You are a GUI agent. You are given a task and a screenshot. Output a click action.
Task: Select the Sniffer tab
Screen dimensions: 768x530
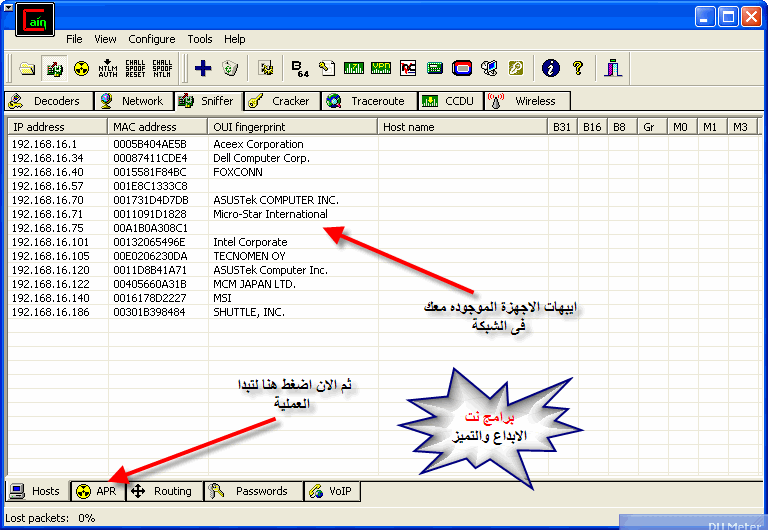click(x=209, y=100)
